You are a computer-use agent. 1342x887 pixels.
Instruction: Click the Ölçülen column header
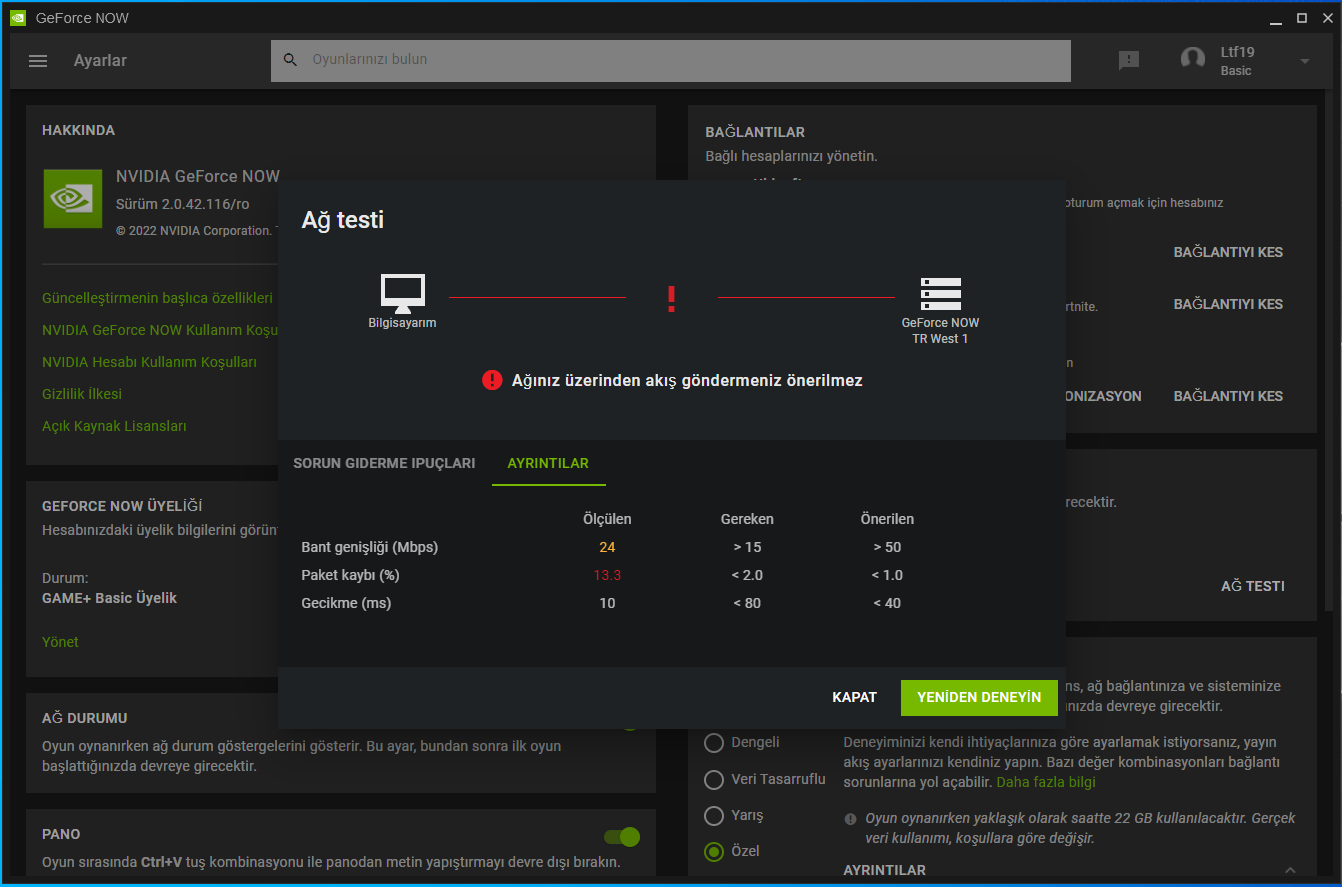tap(607, 519)
